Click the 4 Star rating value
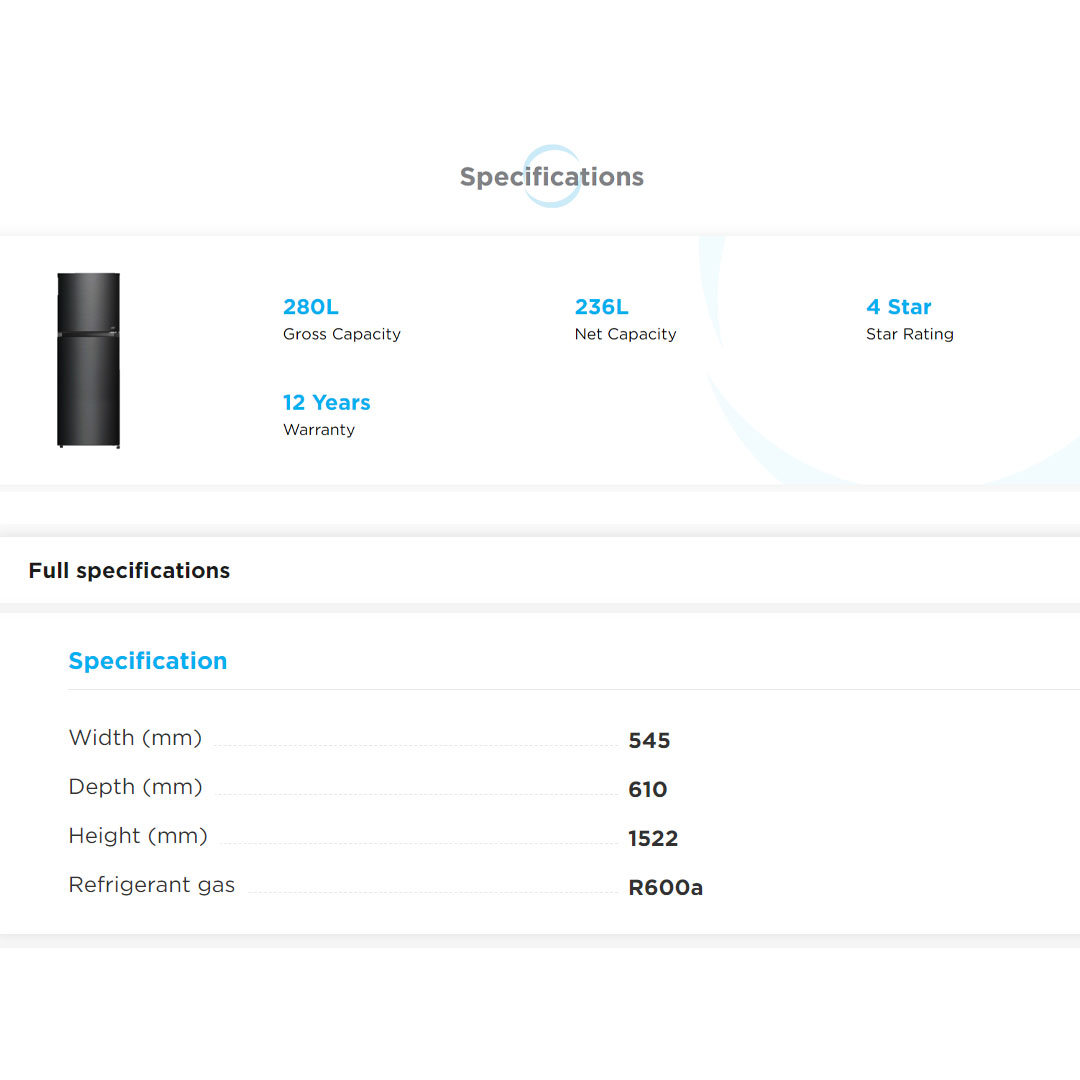 (x=898, y=307)
